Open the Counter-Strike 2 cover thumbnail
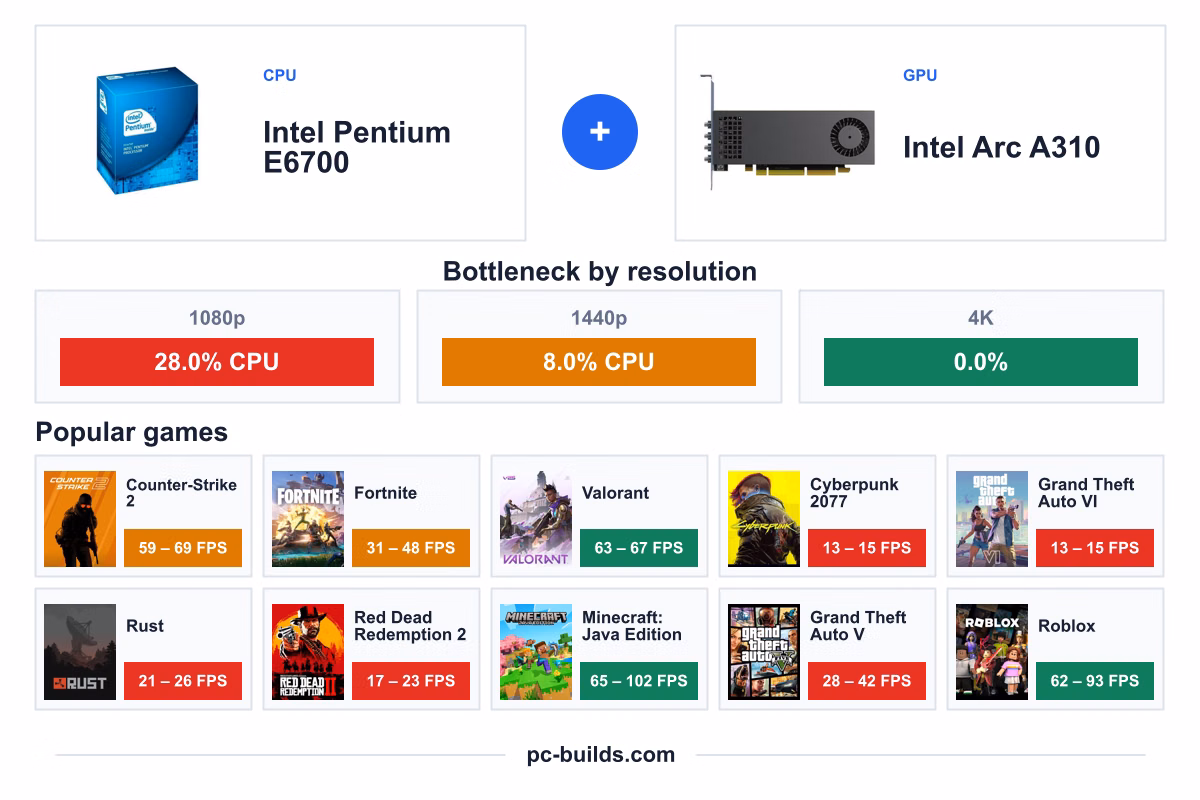The image size is (1200, 800). [80, 519]
